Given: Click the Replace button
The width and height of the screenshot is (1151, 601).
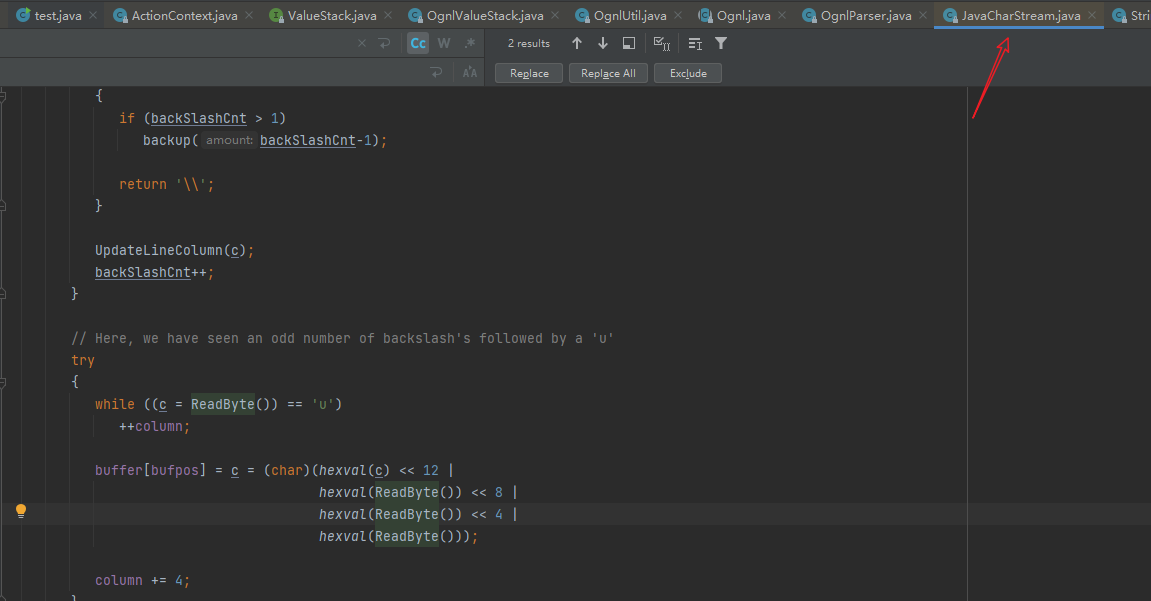Looking at the screenshot, I should coord(529,73).
